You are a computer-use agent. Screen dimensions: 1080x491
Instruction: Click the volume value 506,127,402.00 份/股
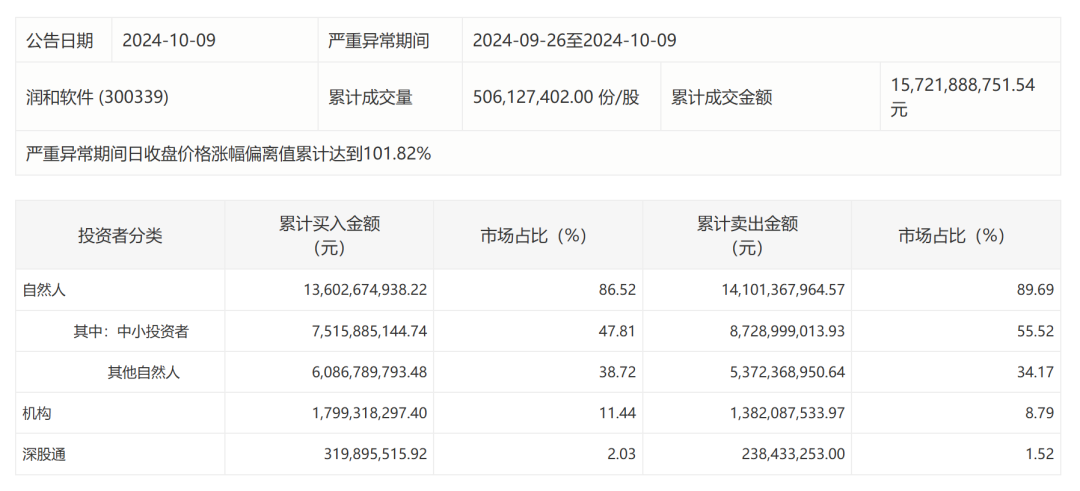[x=555, y=97]
